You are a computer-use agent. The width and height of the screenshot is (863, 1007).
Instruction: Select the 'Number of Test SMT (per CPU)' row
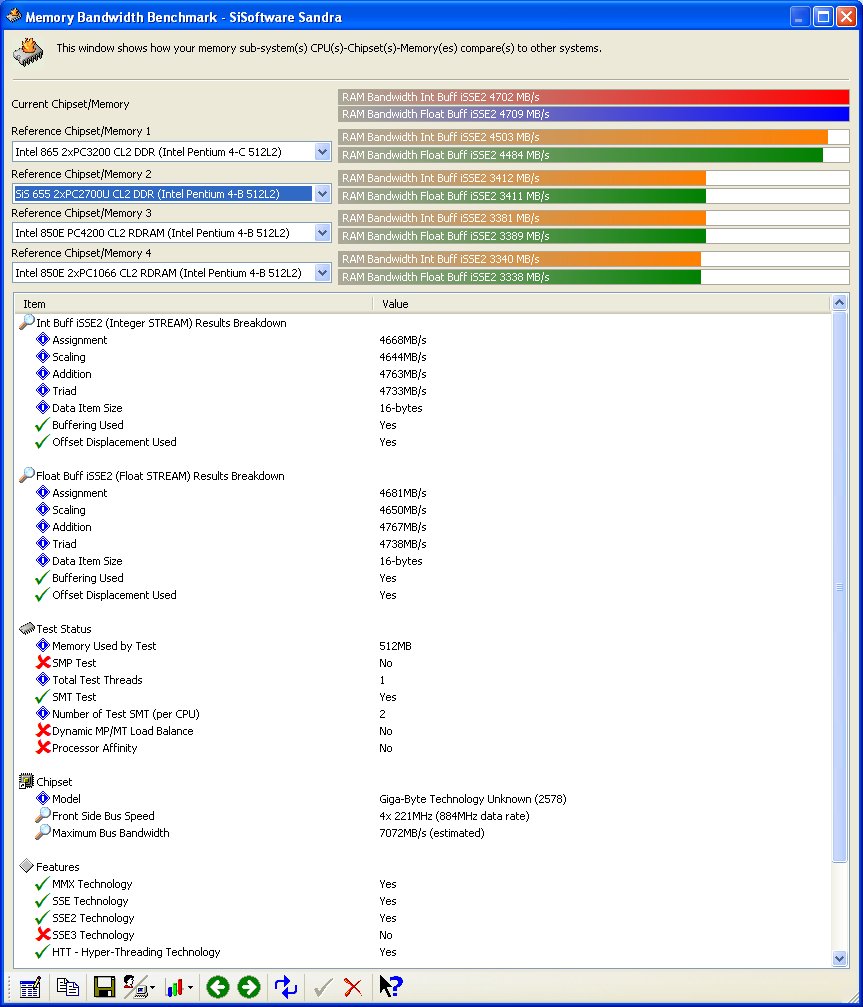click(422, 714)
